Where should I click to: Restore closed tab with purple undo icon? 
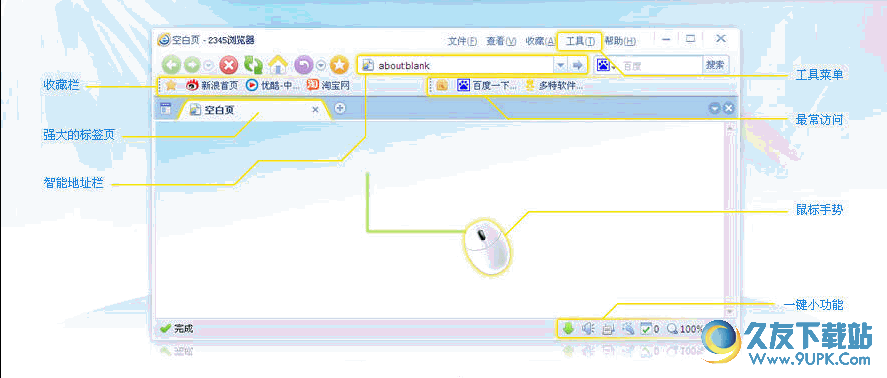[304, 65]
